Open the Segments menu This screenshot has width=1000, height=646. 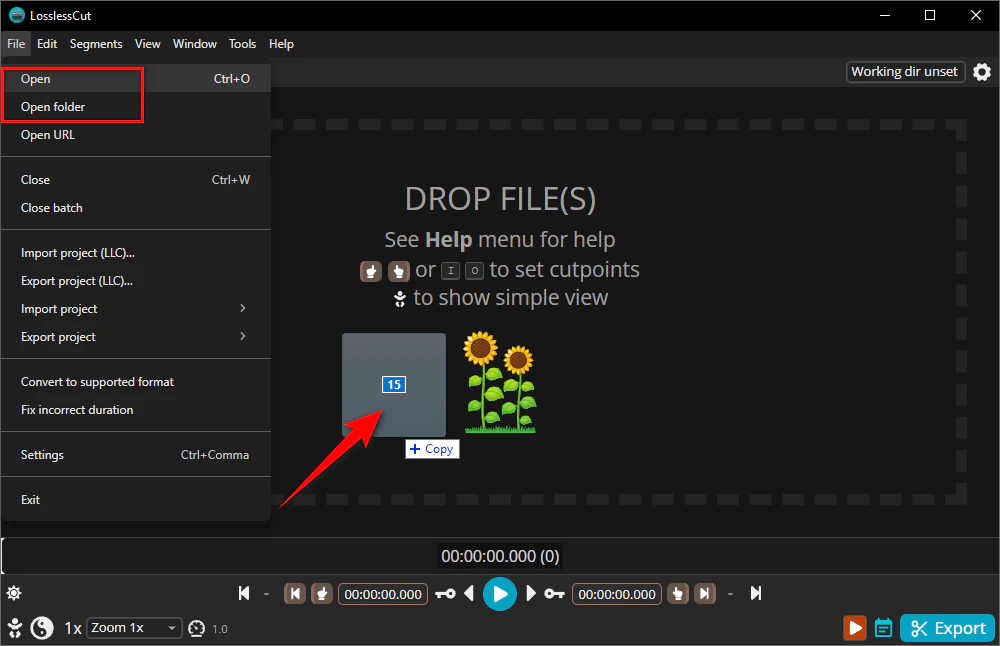[x=96, y=44]
